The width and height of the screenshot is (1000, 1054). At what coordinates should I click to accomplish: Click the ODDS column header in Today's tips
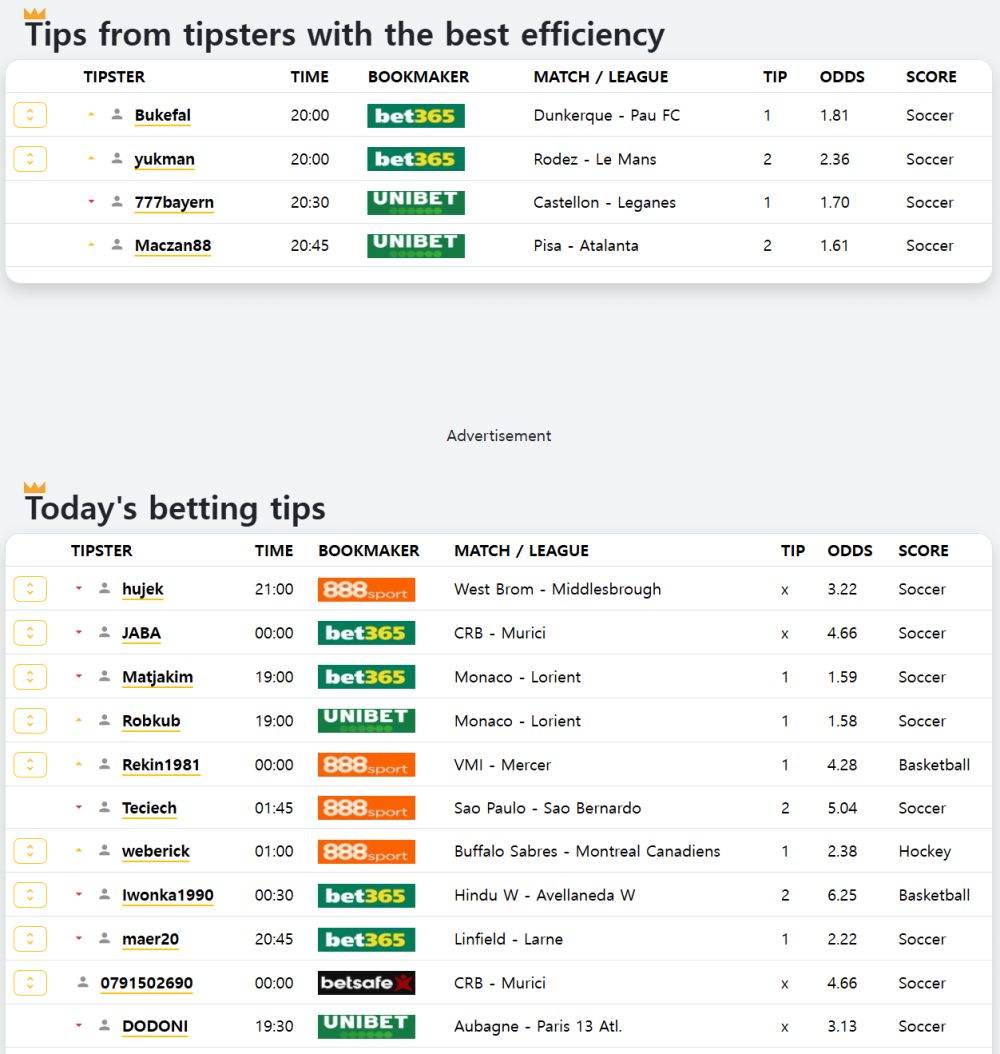(849, 551)
